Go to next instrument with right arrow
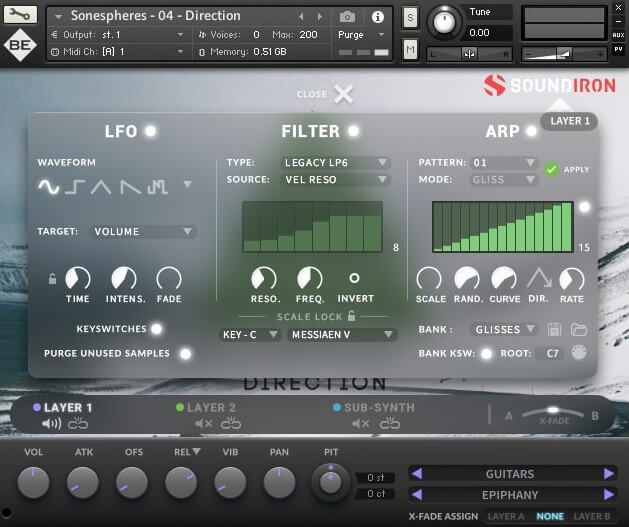Viewport: 629px width, 527px height. pos(320,16)
